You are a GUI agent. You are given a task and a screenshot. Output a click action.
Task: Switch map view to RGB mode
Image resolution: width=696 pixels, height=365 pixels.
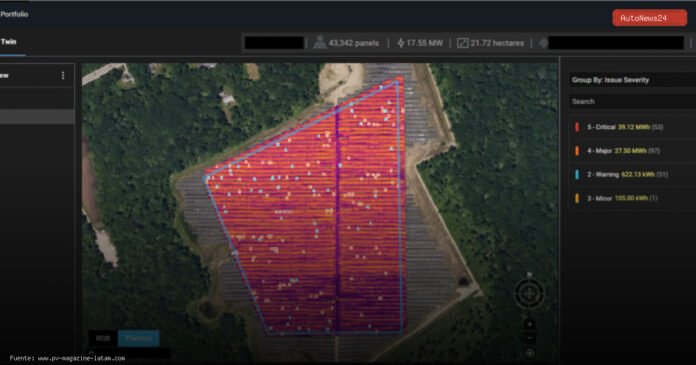click(x=103, y=338)
